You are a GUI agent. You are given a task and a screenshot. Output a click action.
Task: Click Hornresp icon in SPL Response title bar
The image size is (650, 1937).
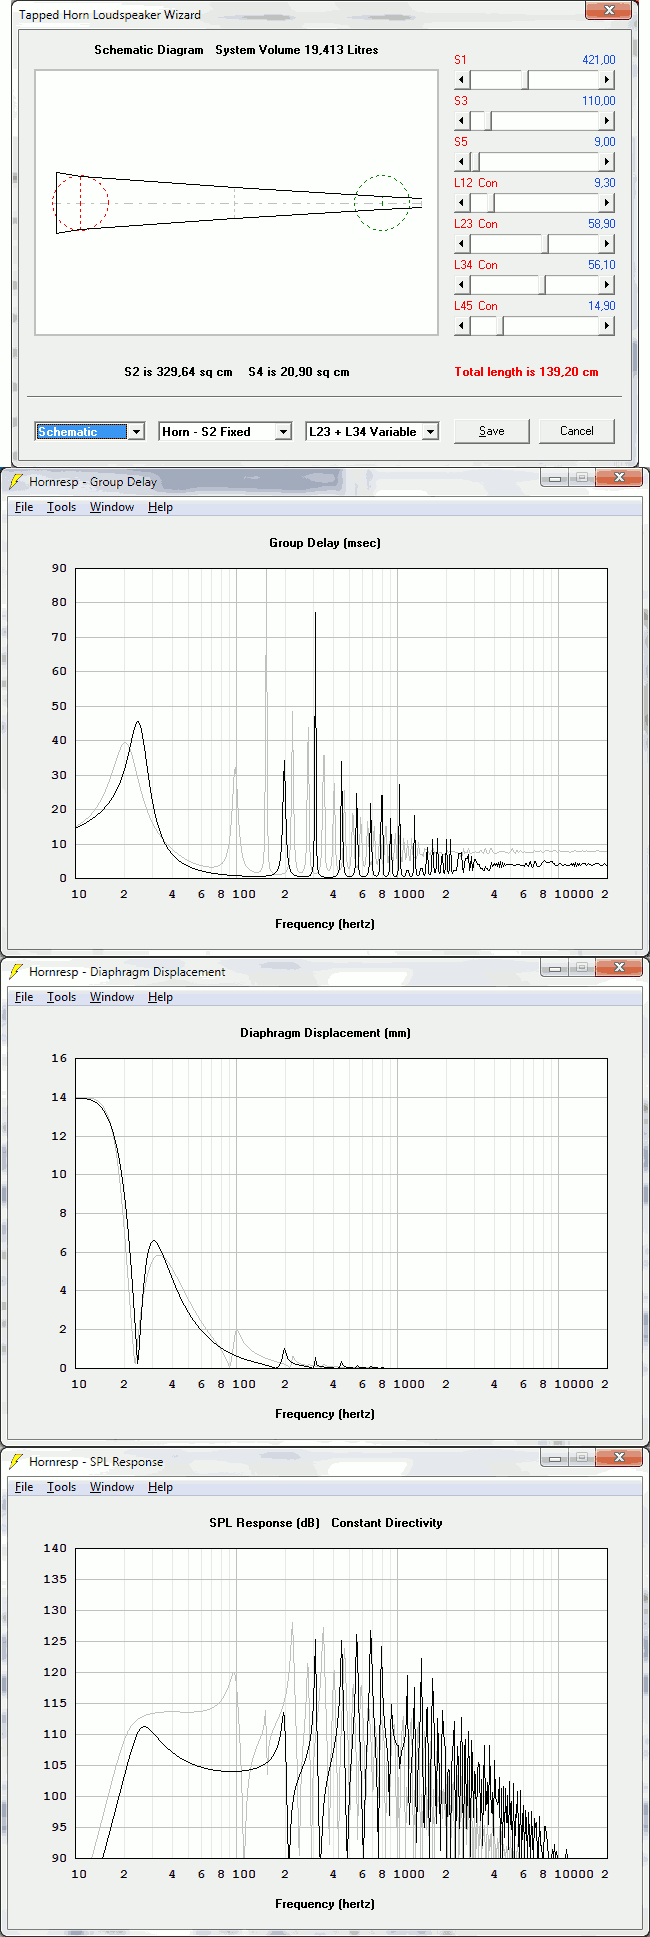[x=16, y=1461]
